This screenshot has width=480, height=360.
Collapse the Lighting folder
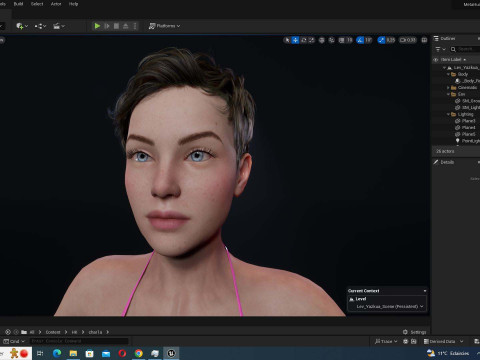[448, 114]
